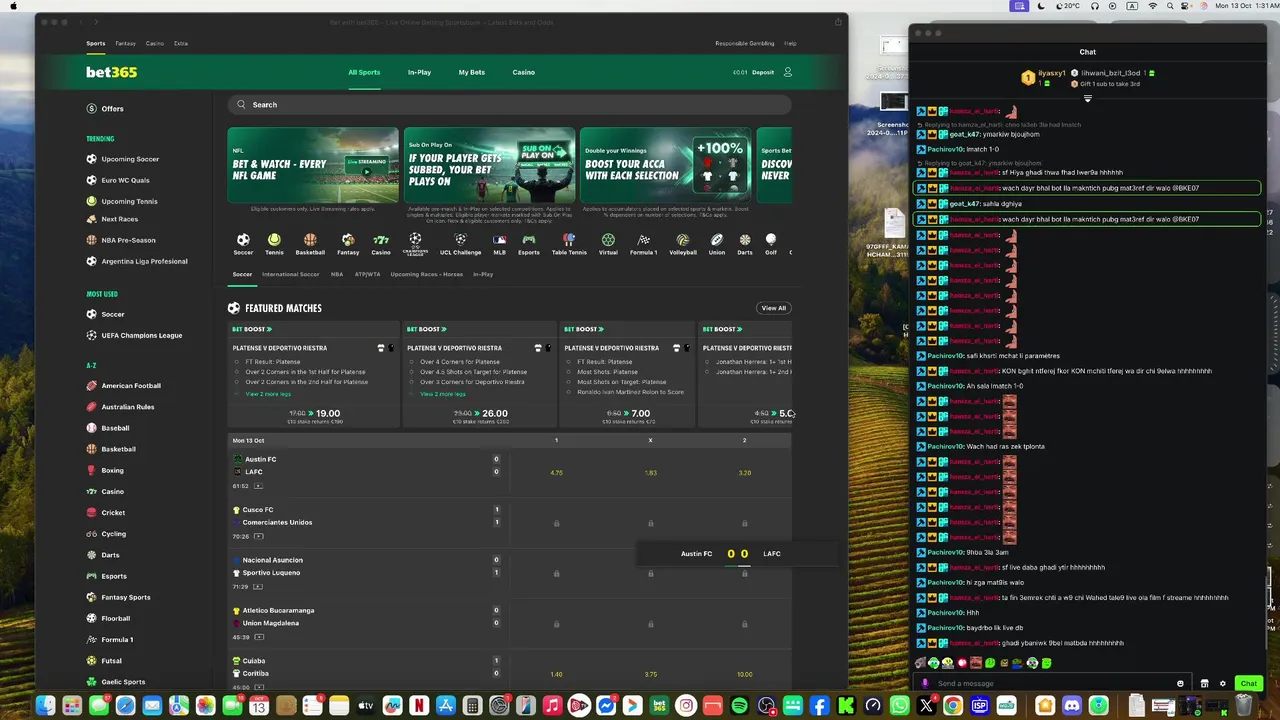Open Gaelic Sports in the A-Z sidebar
The height and width of the screenshot is (720, 1280).
[x=123, y=682]
